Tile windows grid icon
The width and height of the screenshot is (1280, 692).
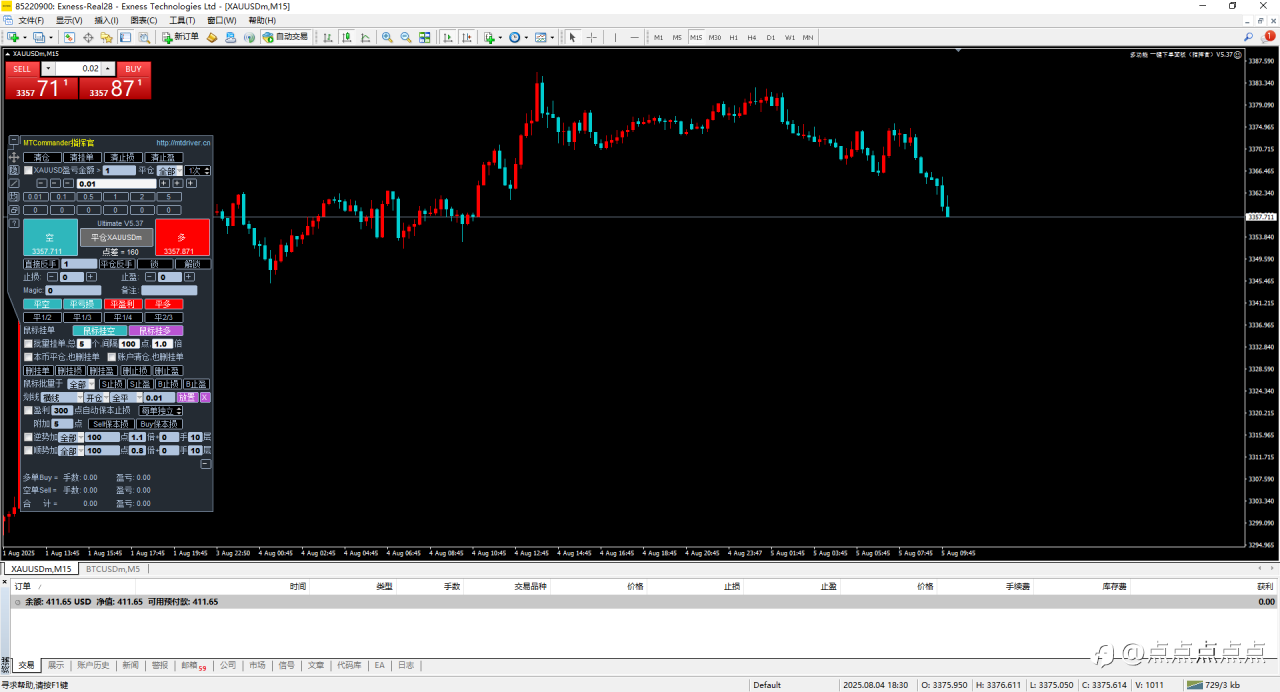click(425, 37)
